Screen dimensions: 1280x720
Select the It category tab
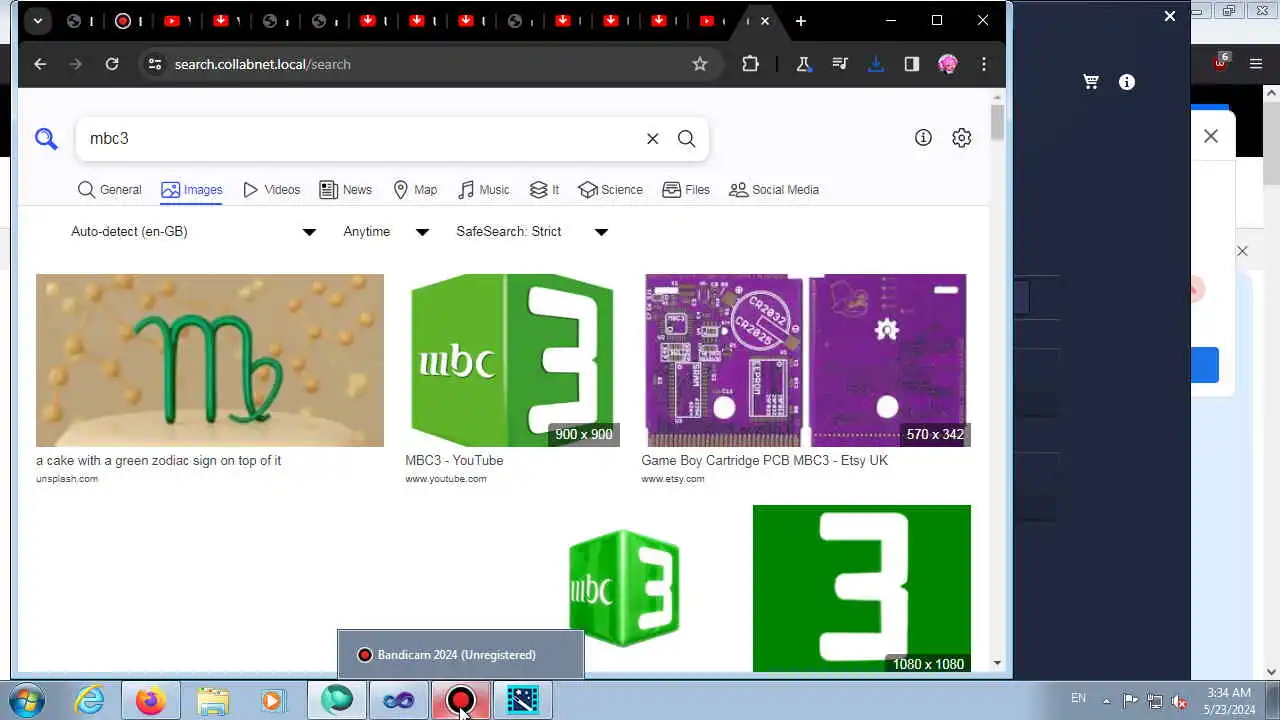tap(544, 190)
